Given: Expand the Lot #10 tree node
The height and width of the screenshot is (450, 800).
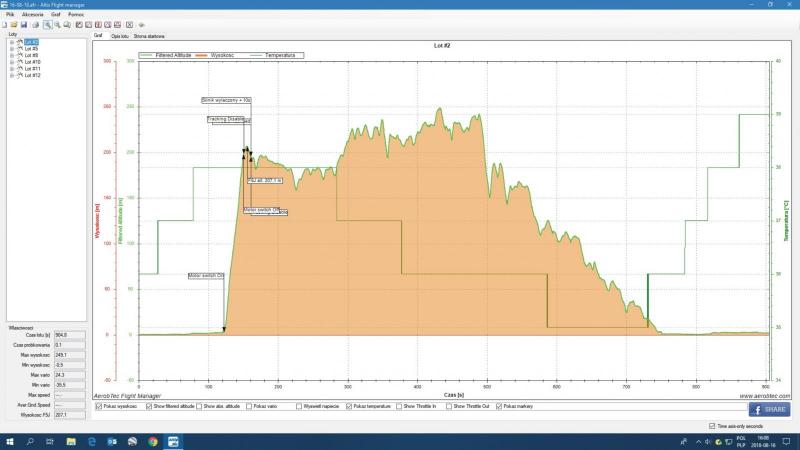Looking at the screenshot, I should (x=11, y=62).
